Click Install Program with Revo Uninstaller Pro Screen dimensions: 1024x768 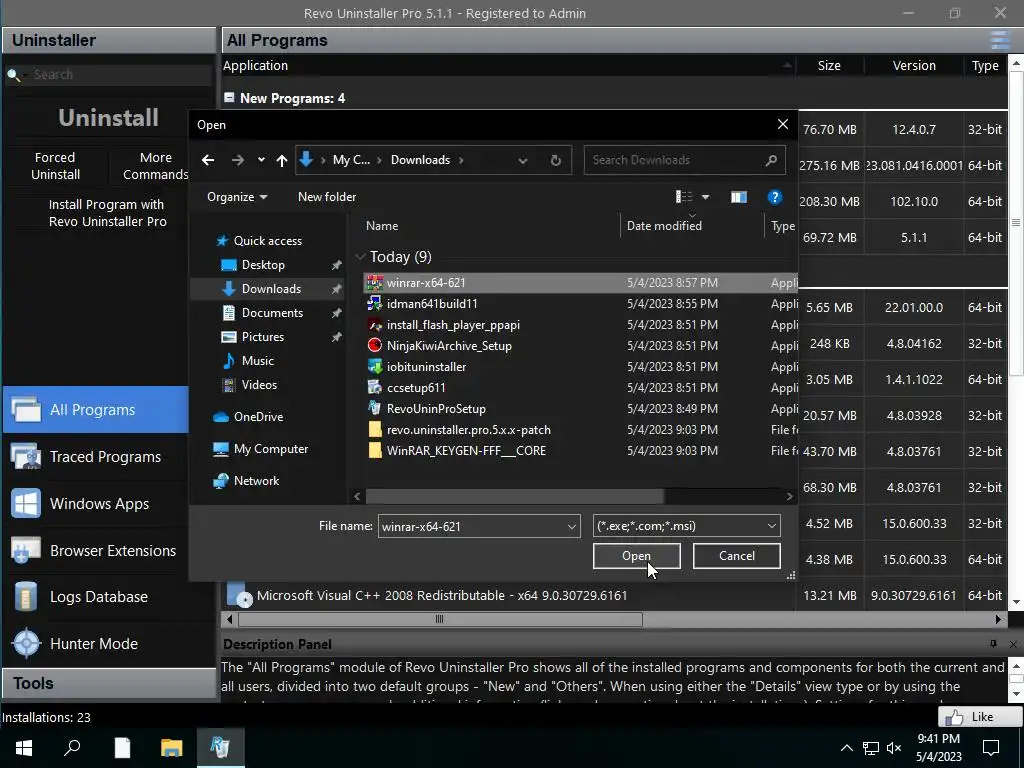click(x=108, y=213)
